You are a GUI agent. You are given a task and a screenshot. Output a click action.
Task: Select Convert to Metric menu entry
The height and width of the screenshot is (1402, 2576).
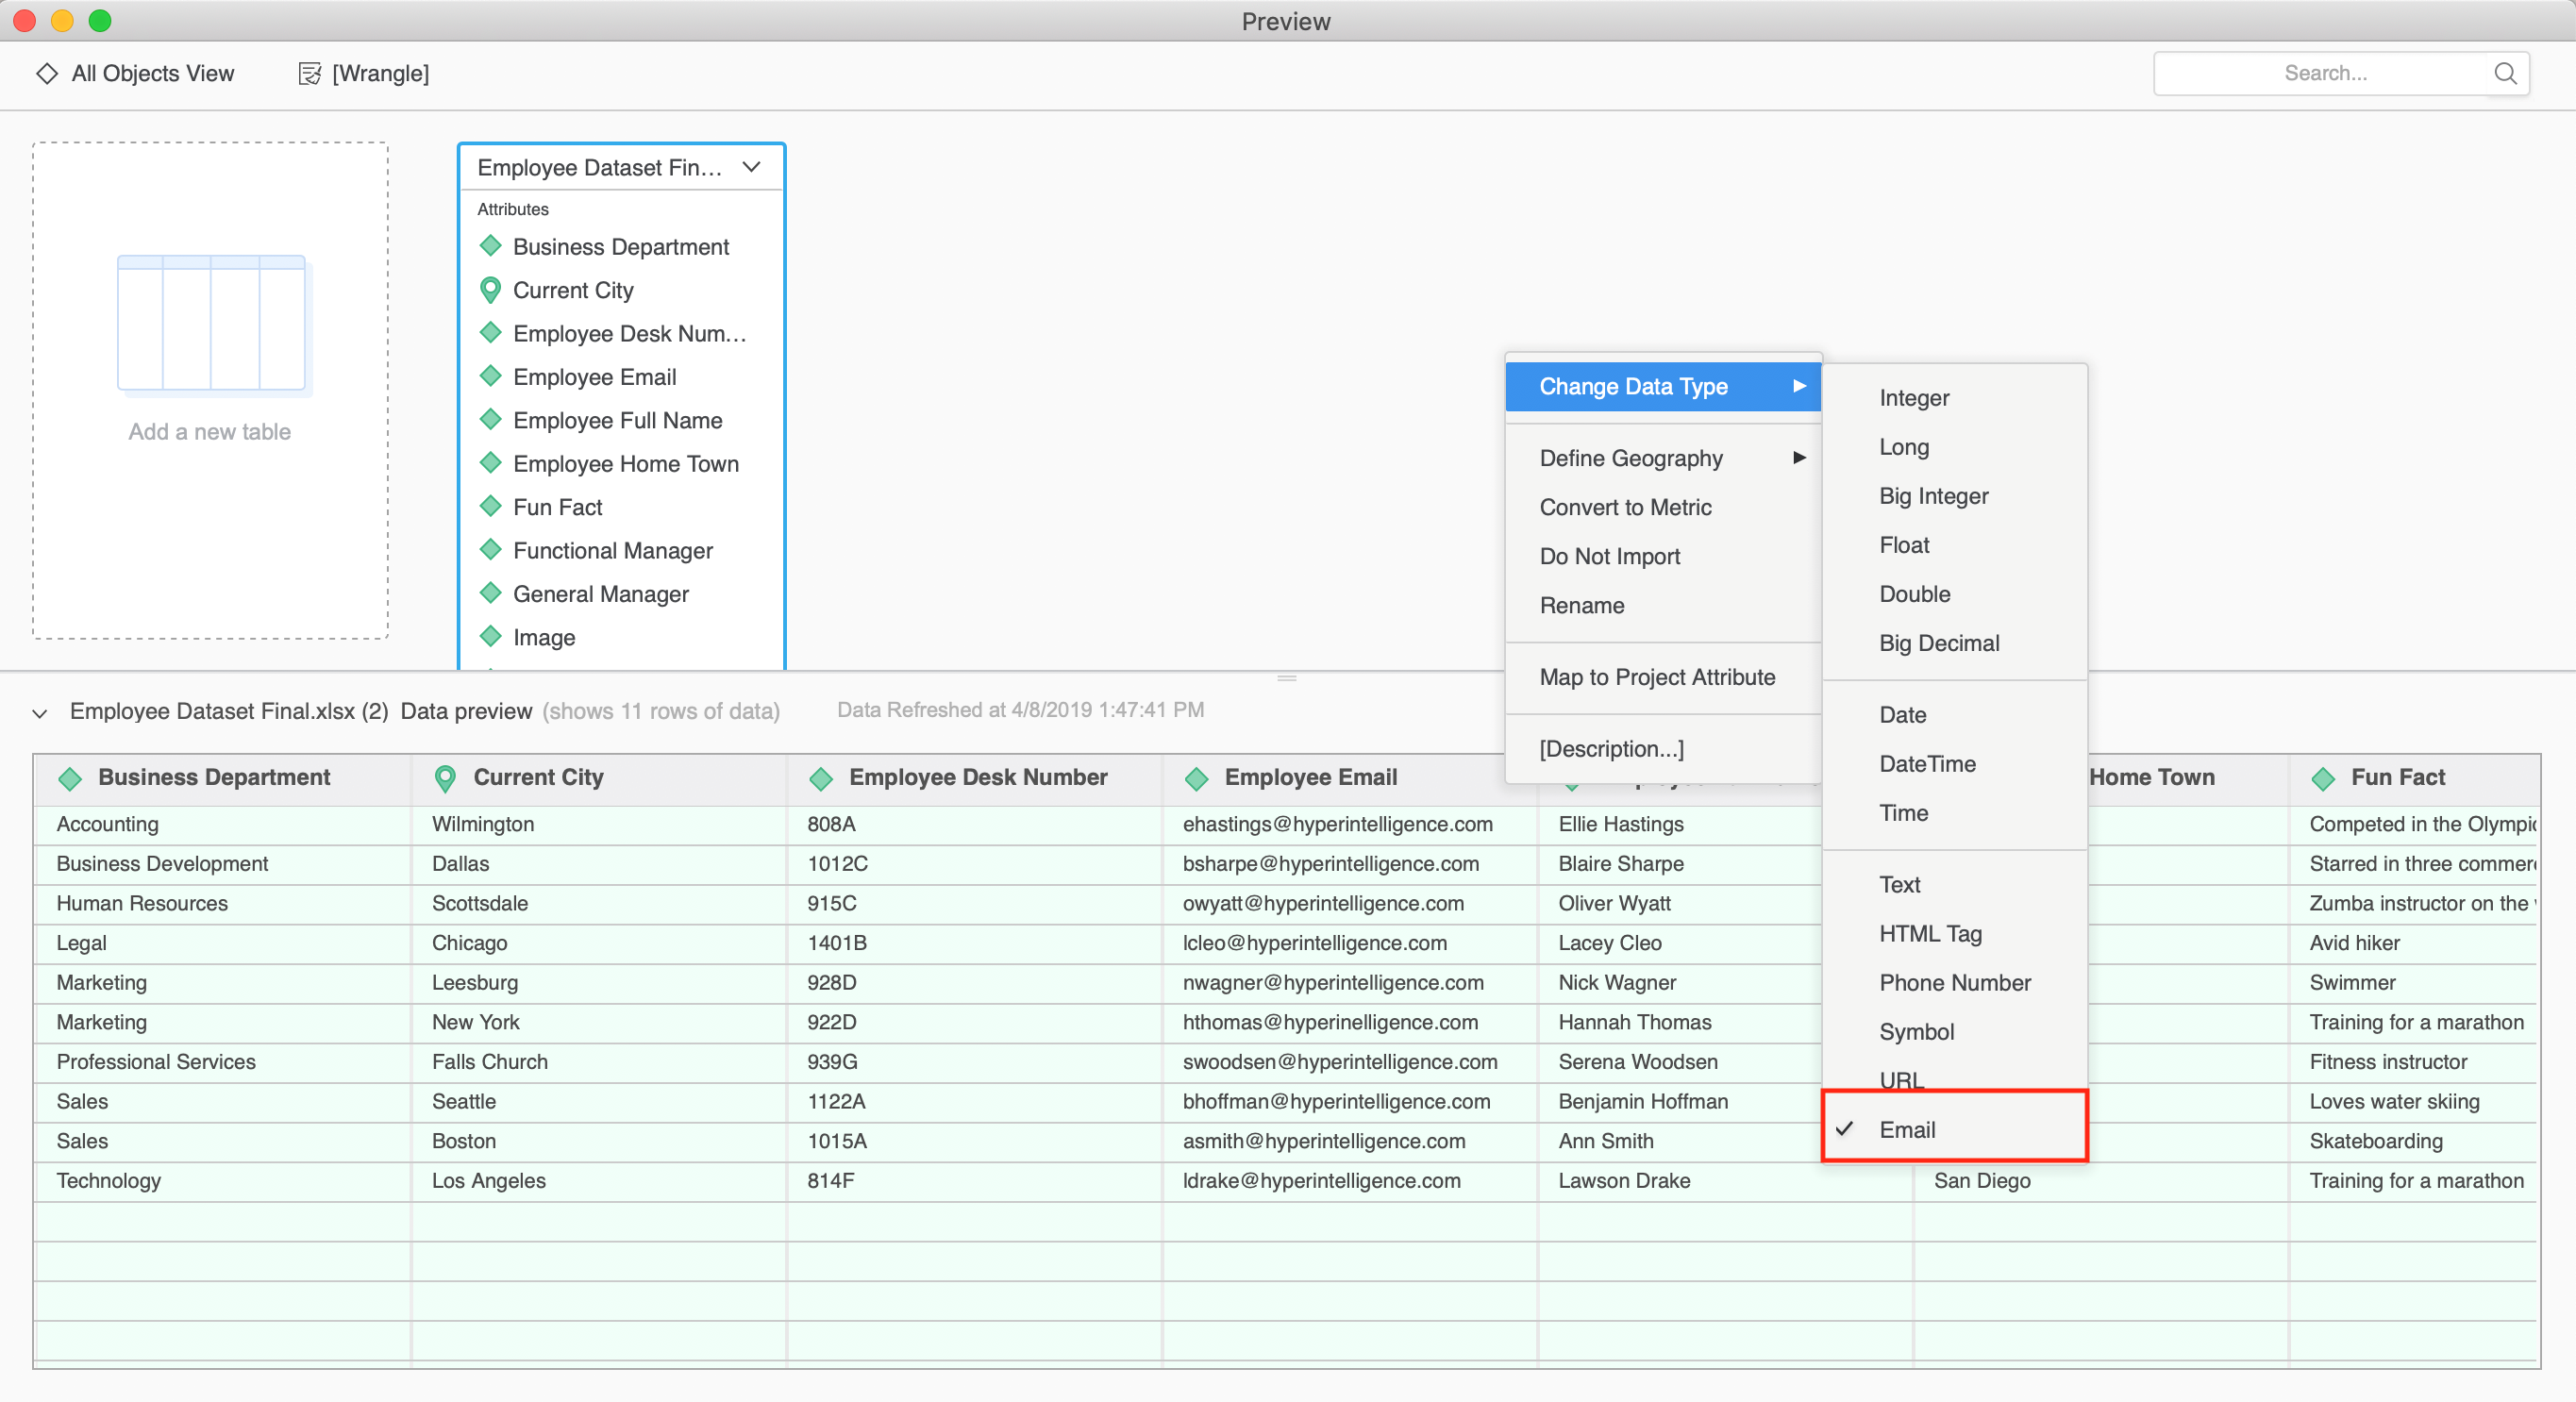click(1625, 507)
